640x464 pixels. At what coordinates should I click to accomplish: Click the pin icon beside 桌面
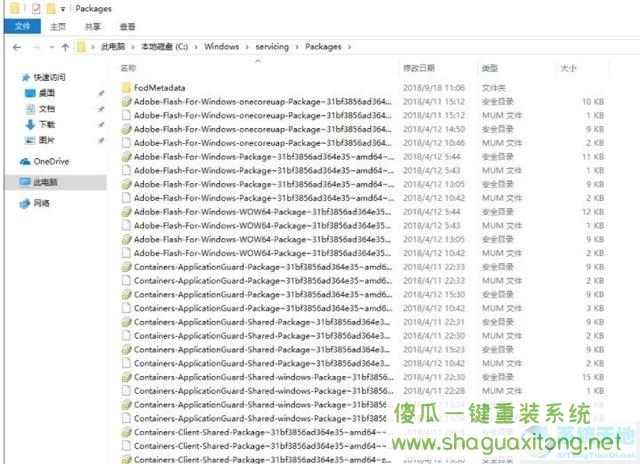pyautogui.click(x=101, y=93)
